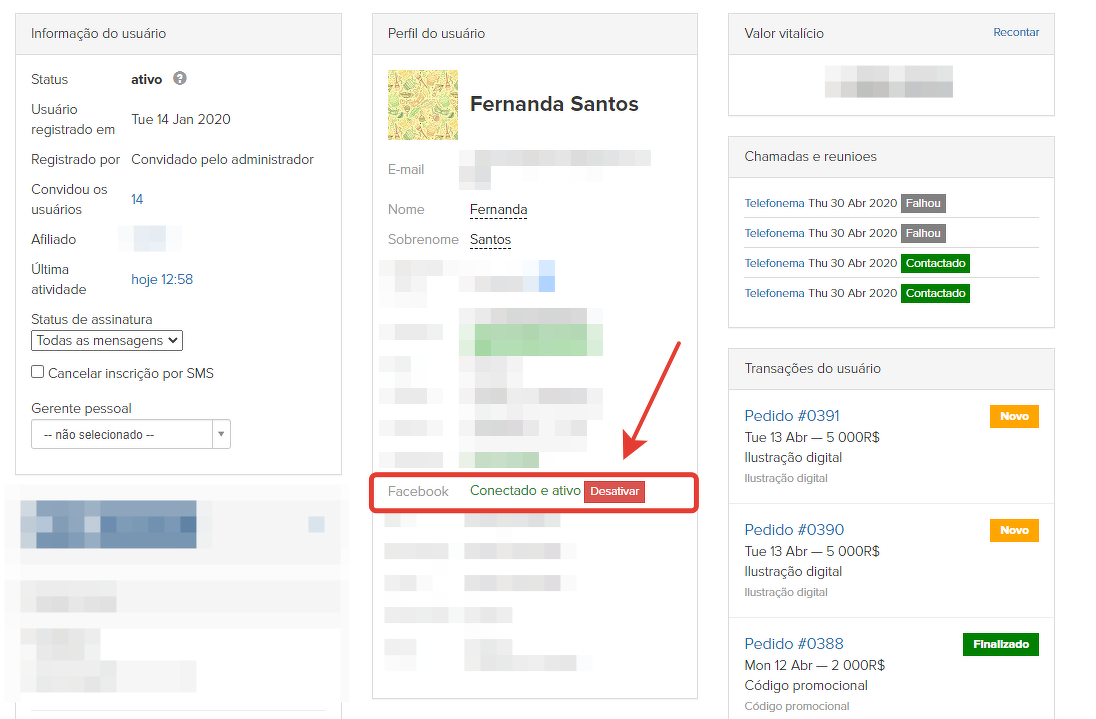Open first Telefonema marked Contactado

coord(774,264)
